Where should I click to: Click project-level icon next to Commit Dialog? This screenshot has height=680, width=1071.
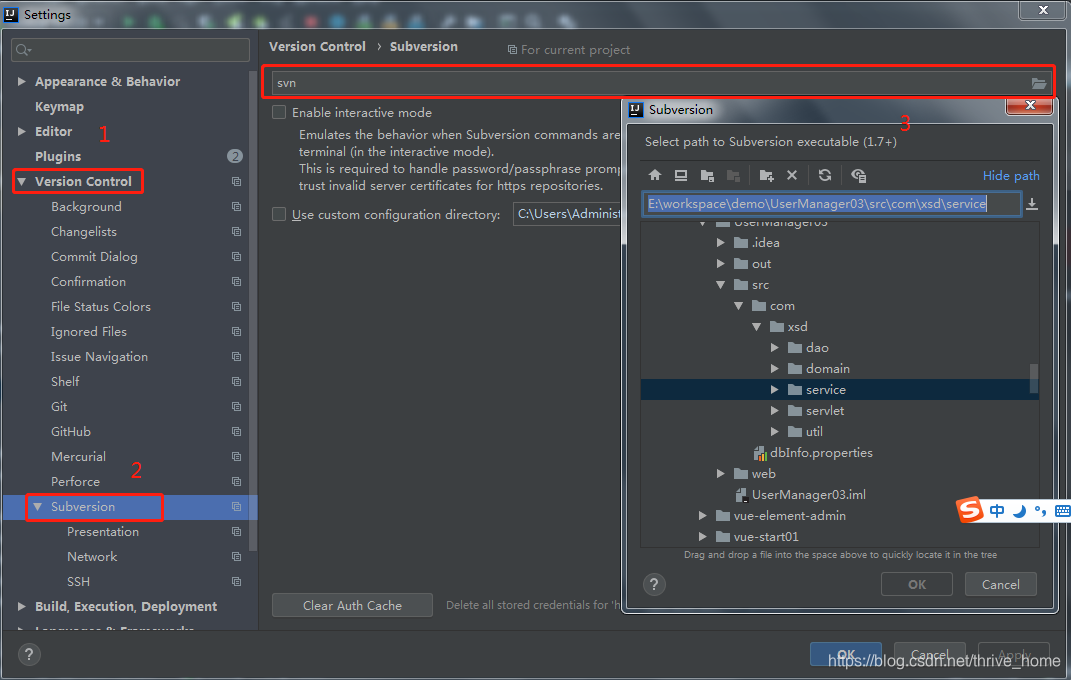(236, 257)
